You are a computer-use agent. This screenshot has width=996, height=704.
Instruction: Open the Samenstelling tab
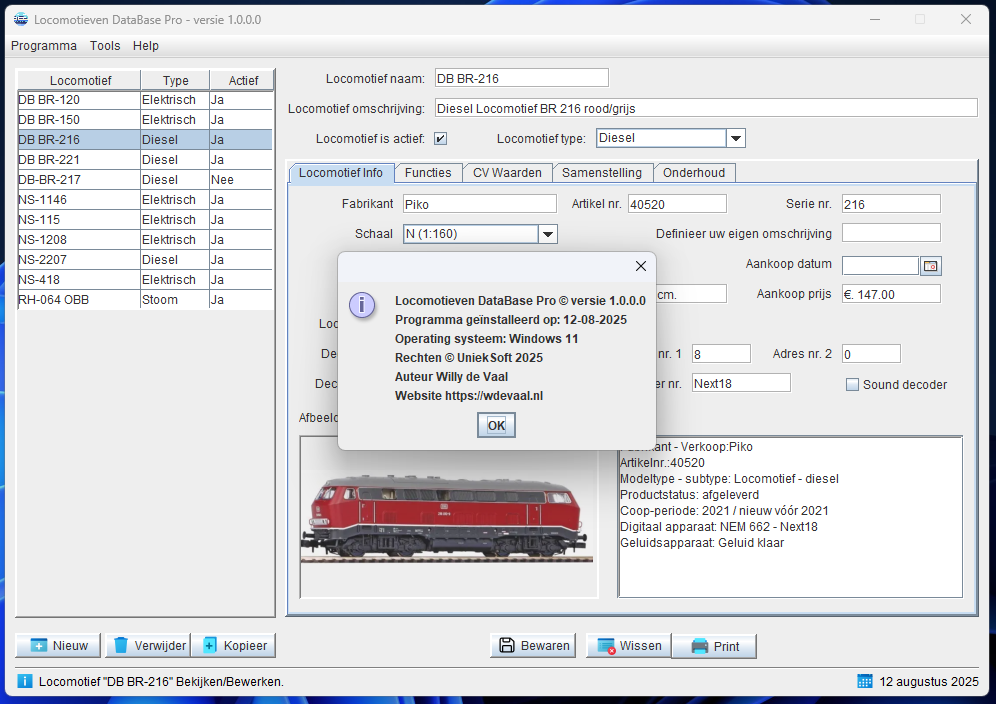pyautogui.click(x=602, y=173)
